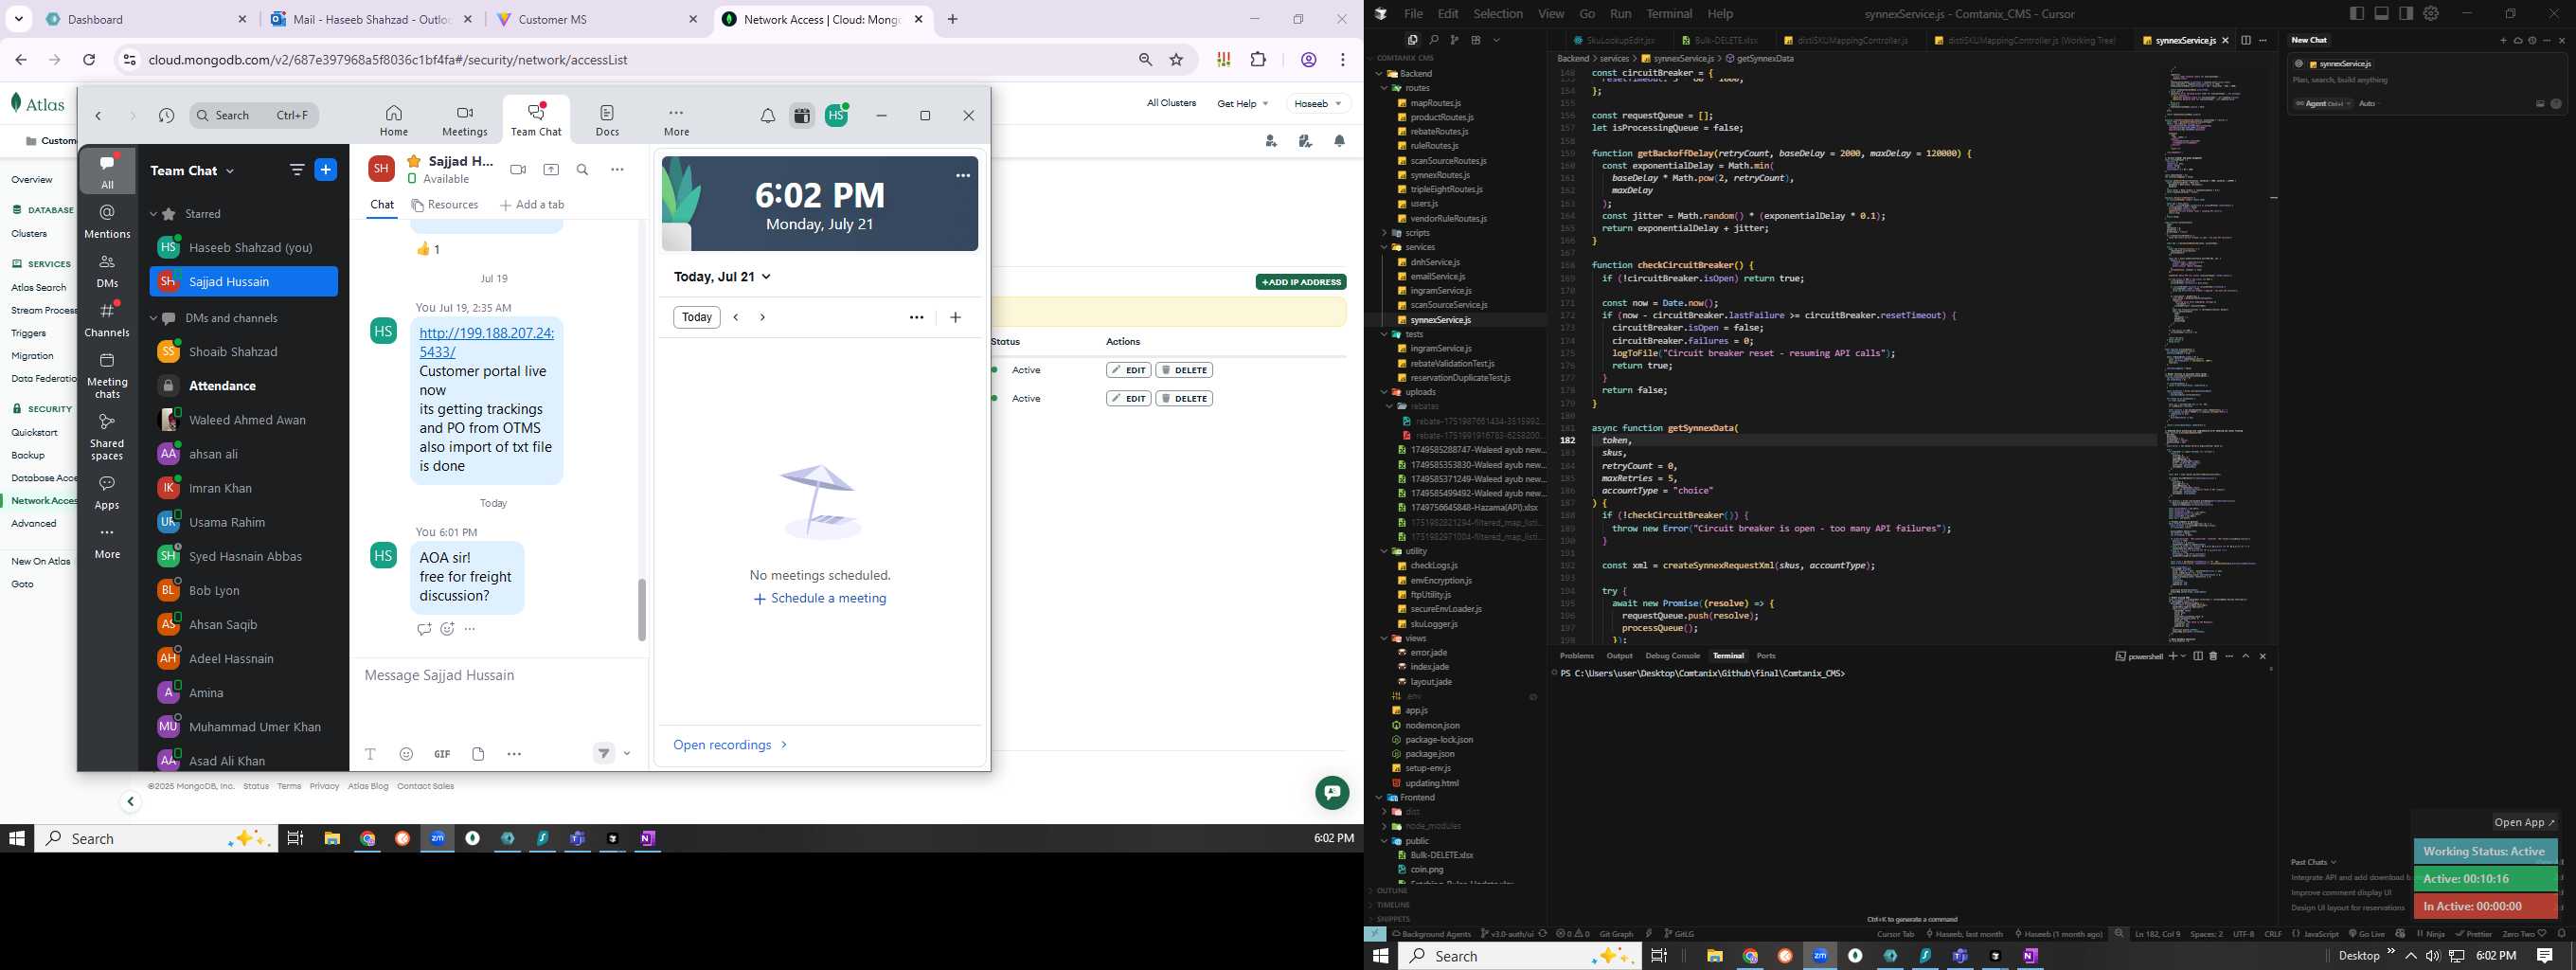Image resolution: width=2576 pixels, height=970 pixels.
Task: Open Channels in Zoom sidebar
Action: [x=107, y=320]
